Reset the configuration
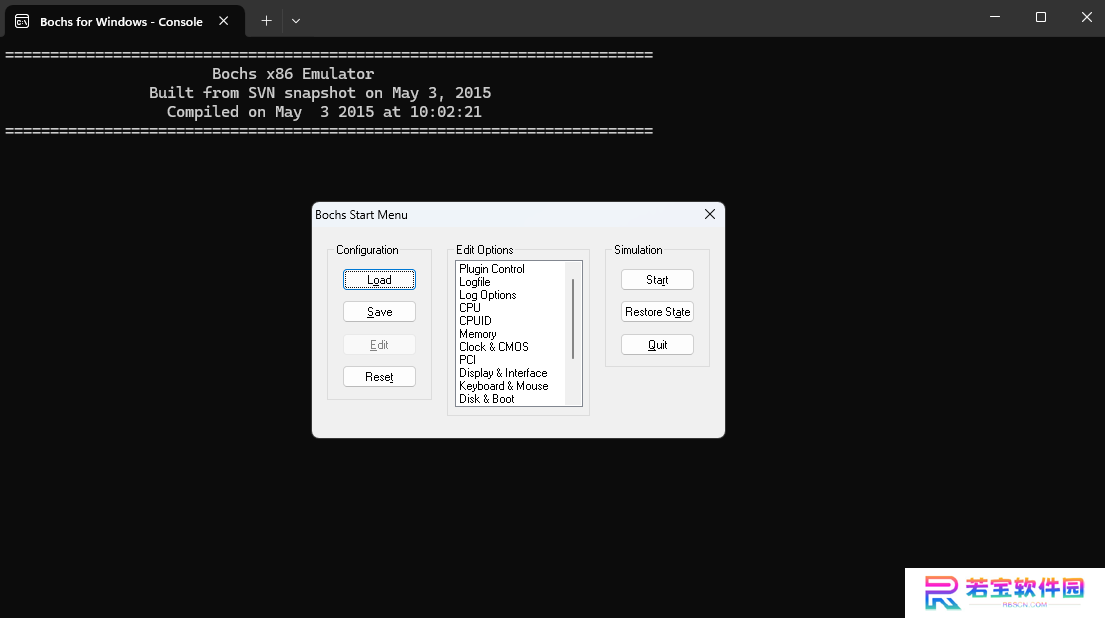Screen dimensions: 1105x618 (379, 377)
